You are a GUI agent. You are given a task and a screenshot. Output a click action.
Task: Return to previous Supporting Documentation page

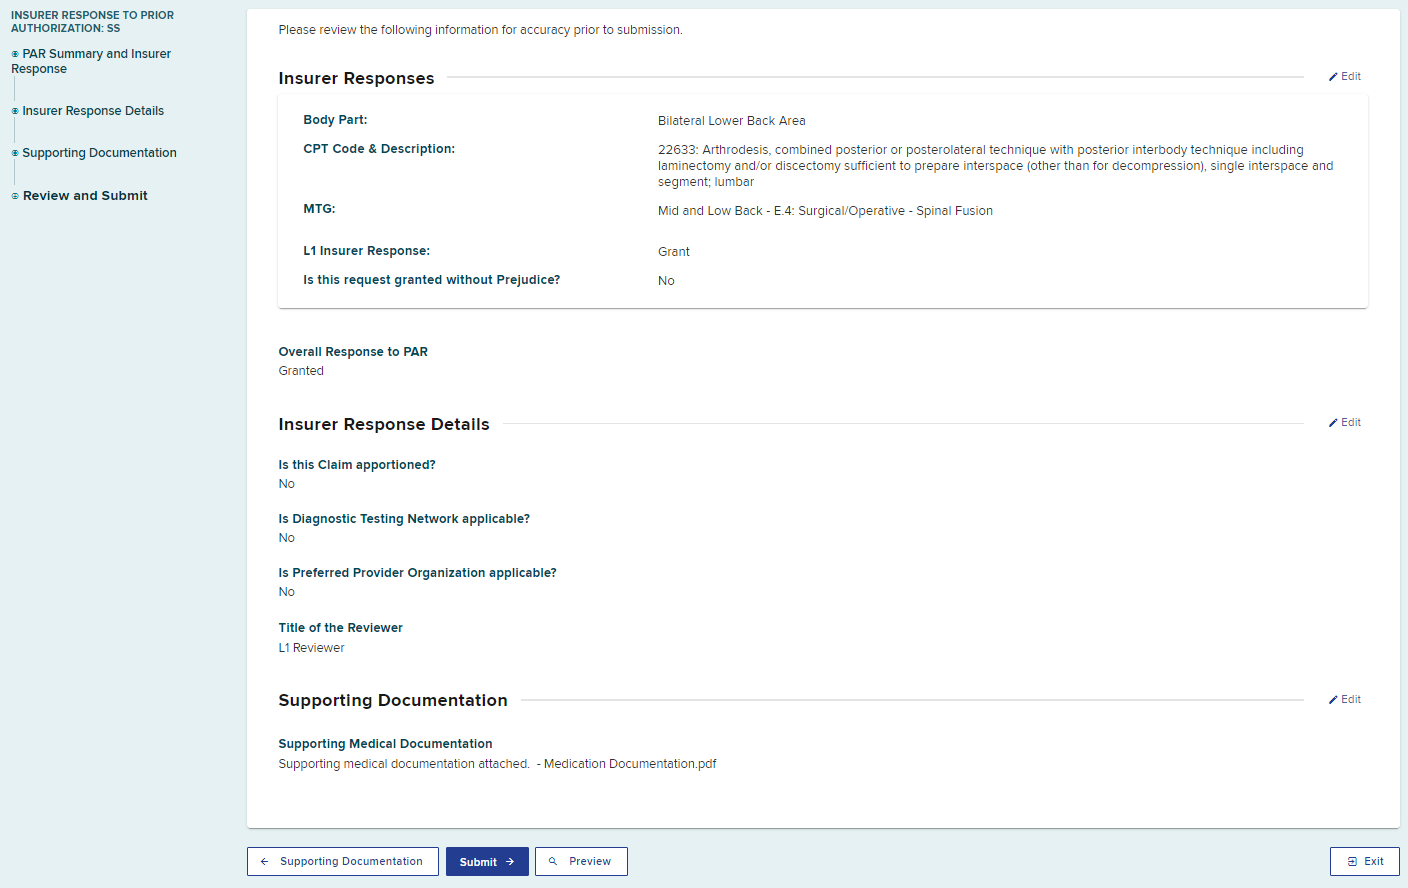click(x=343, y=861)
